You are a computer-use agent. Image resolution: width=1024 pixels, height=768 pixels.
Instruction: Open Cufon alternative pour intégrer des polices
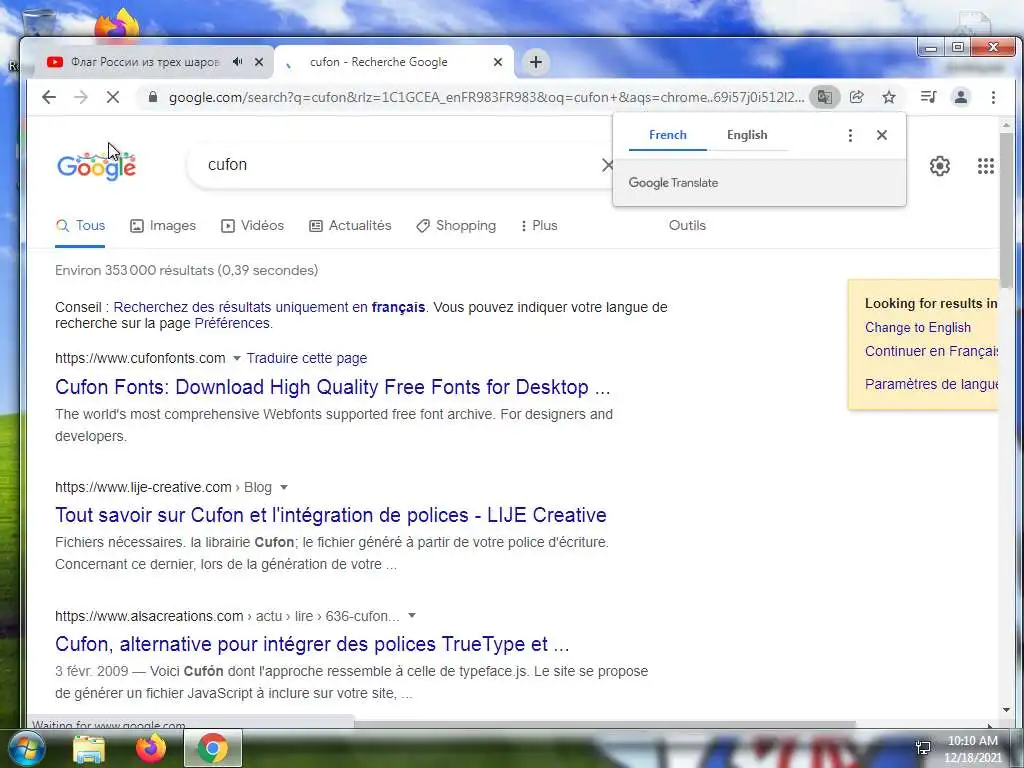pos(312,644)
